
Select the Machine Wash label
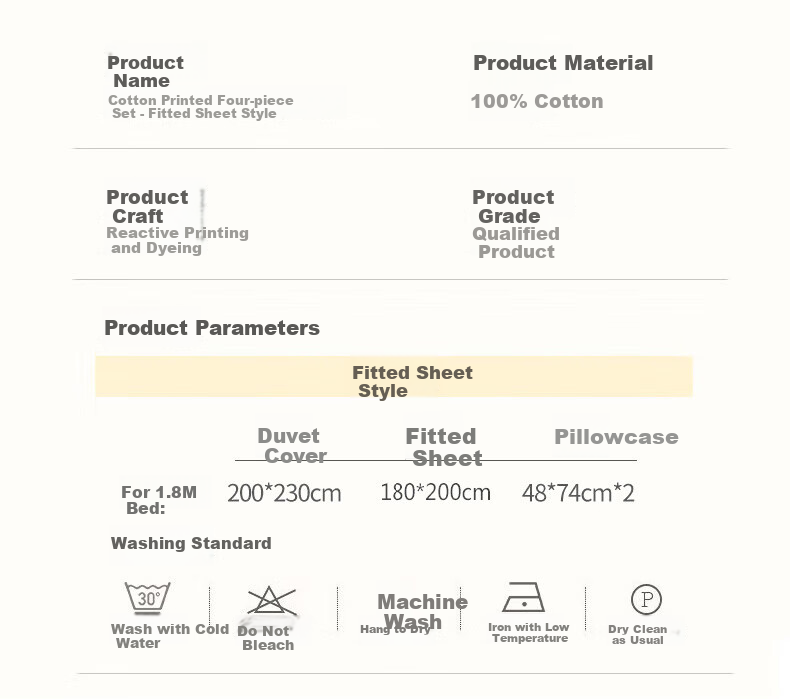pyautogui.click(x=422, y=611)
